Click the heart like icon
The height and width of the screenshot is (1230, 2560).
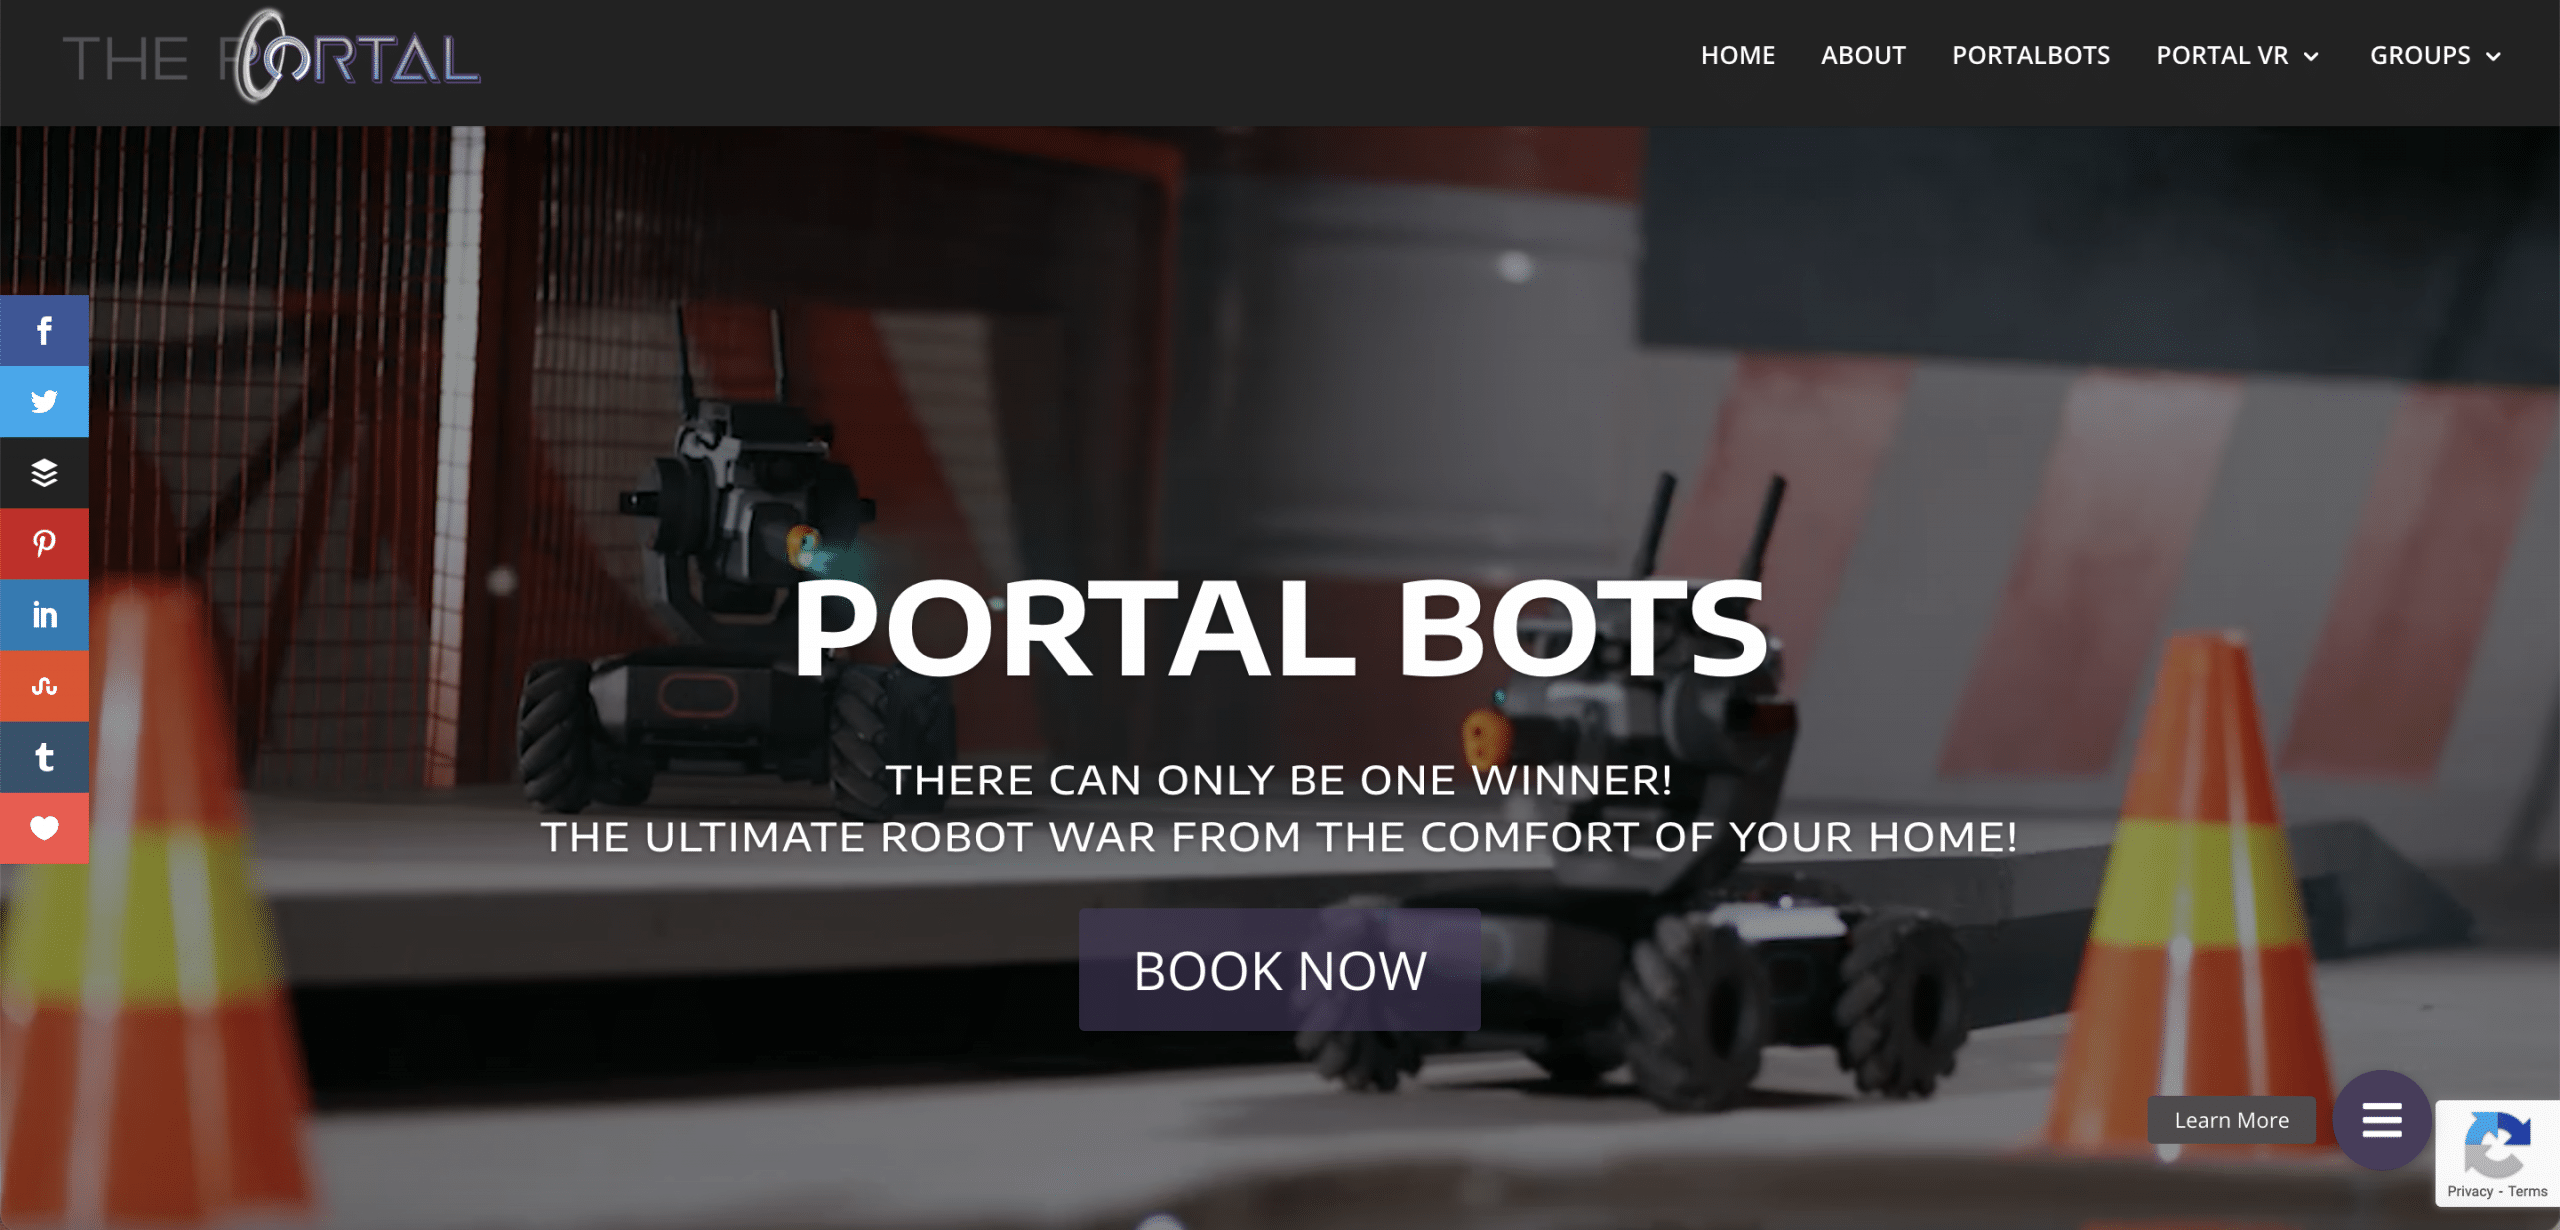point(44,828)
